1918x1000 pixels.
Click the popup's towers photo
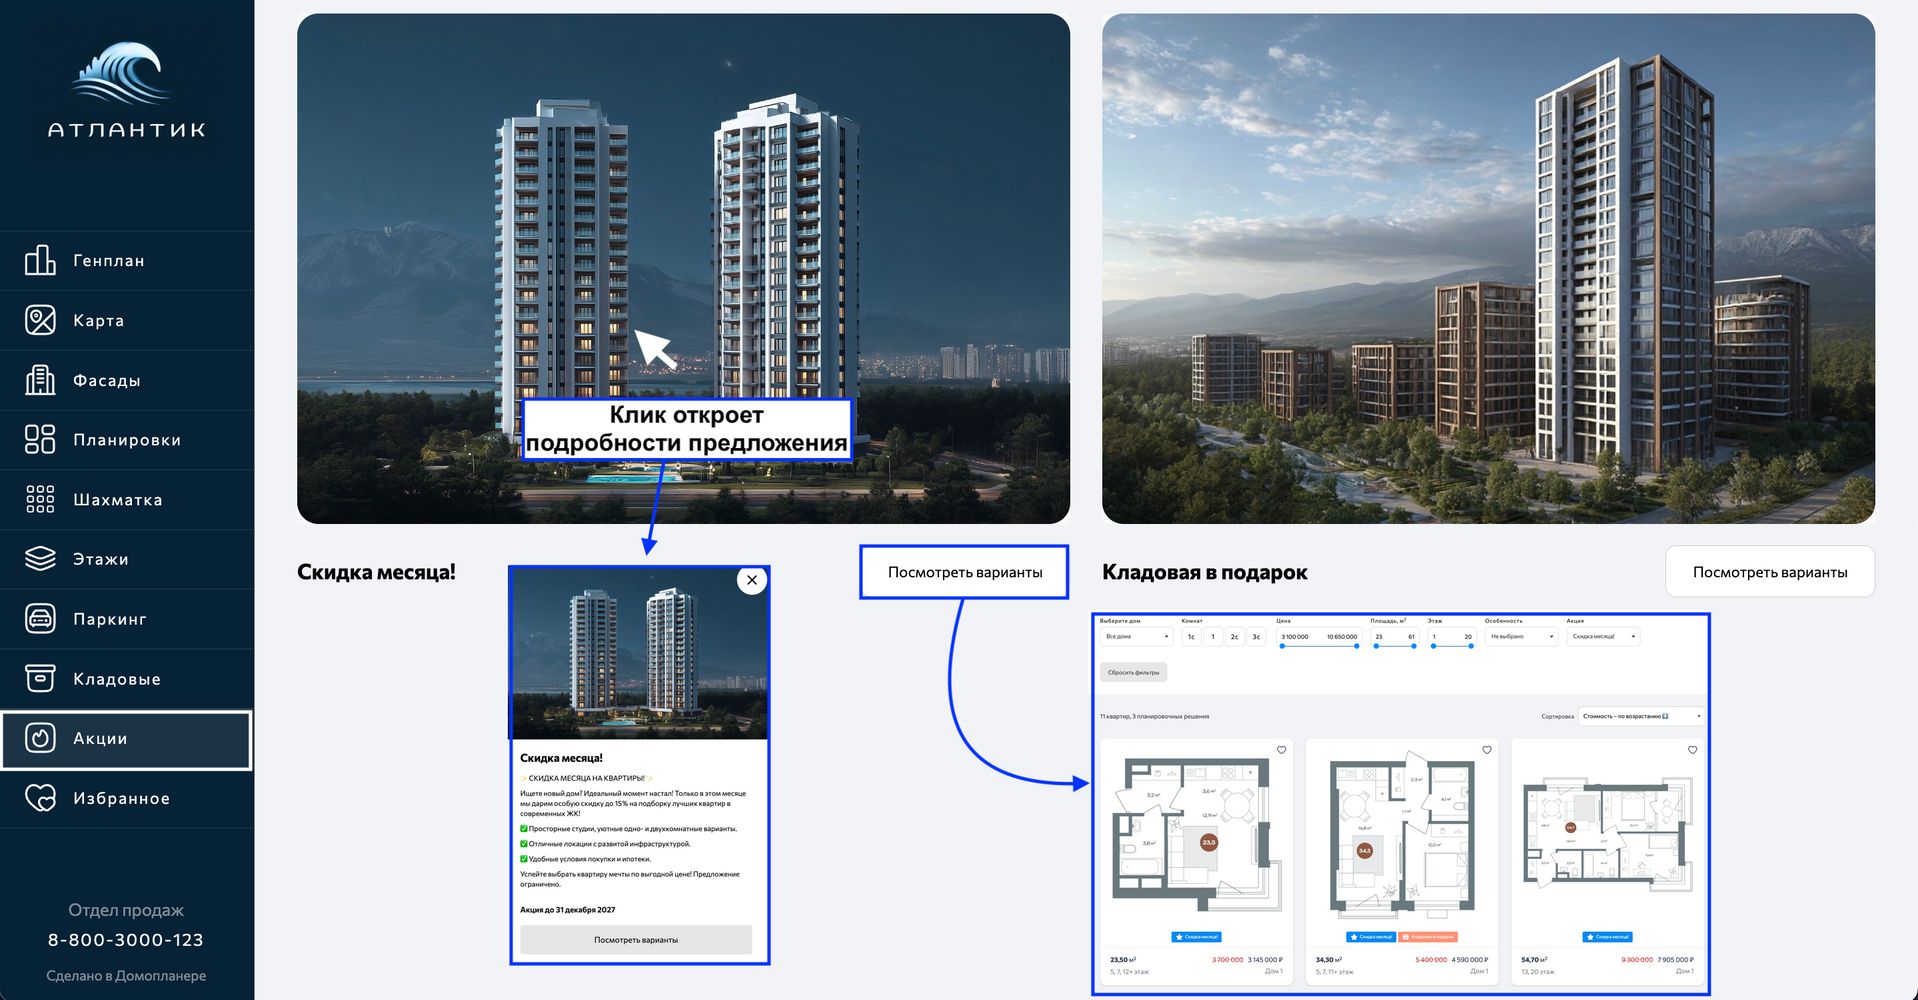(640, 654)
